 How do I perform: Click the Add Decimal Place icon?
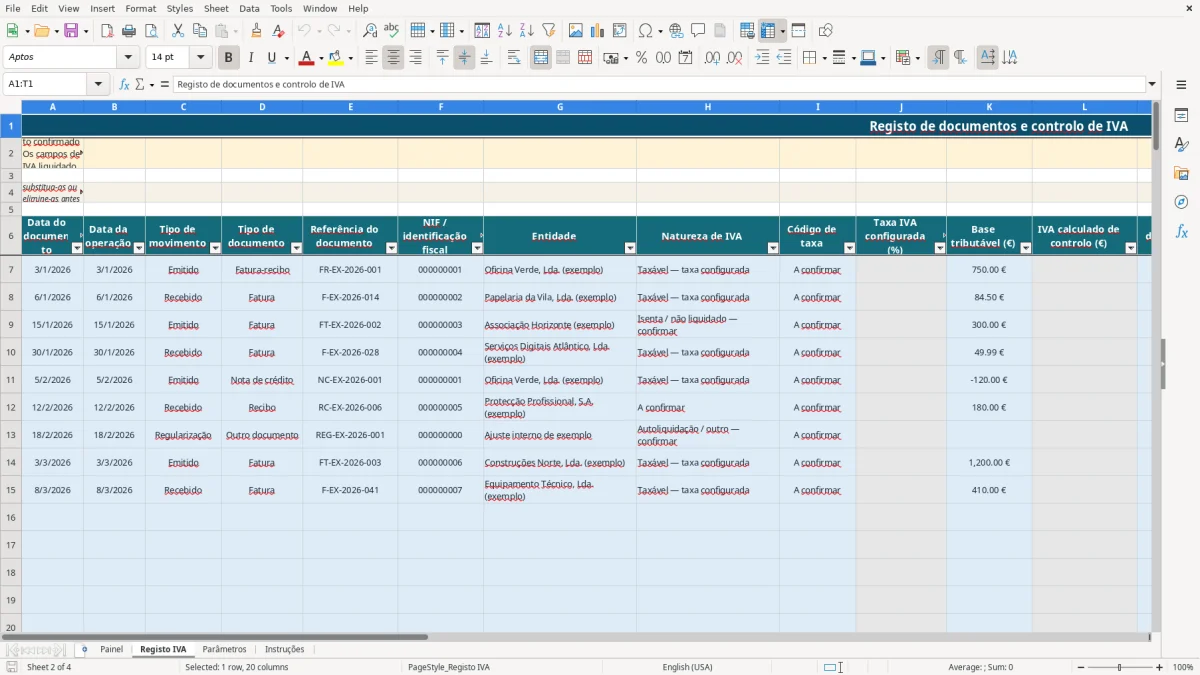pyautogui.click(x=712, y=58)
